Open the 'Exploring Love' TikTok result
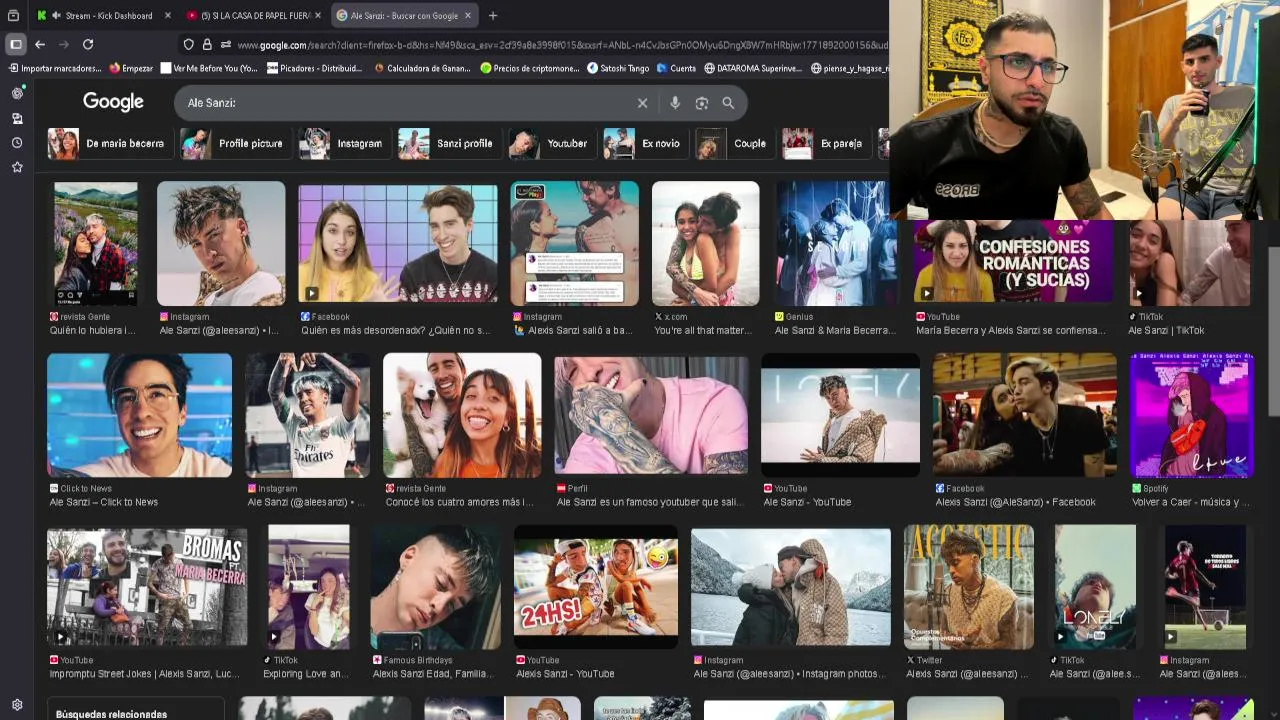Image resolution: width=1280 pixels, height=720 pixels. click(309, 587)
